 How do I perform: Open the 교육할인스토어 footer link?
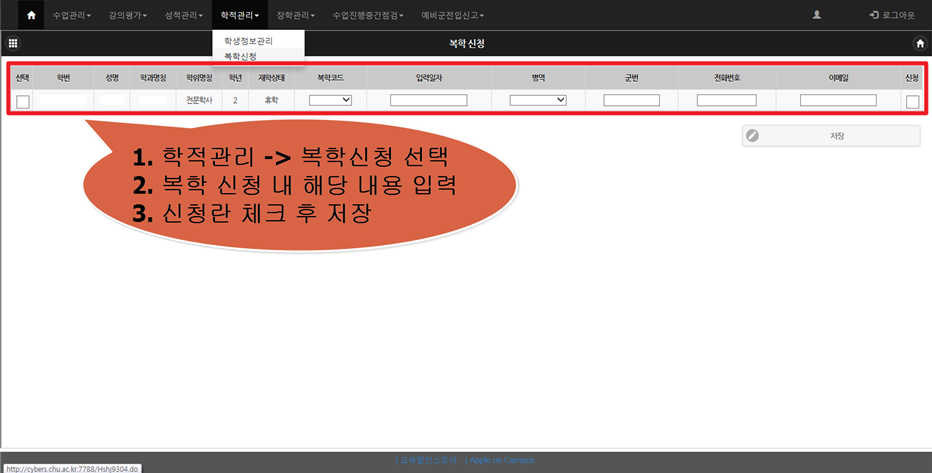pos(428,460)
